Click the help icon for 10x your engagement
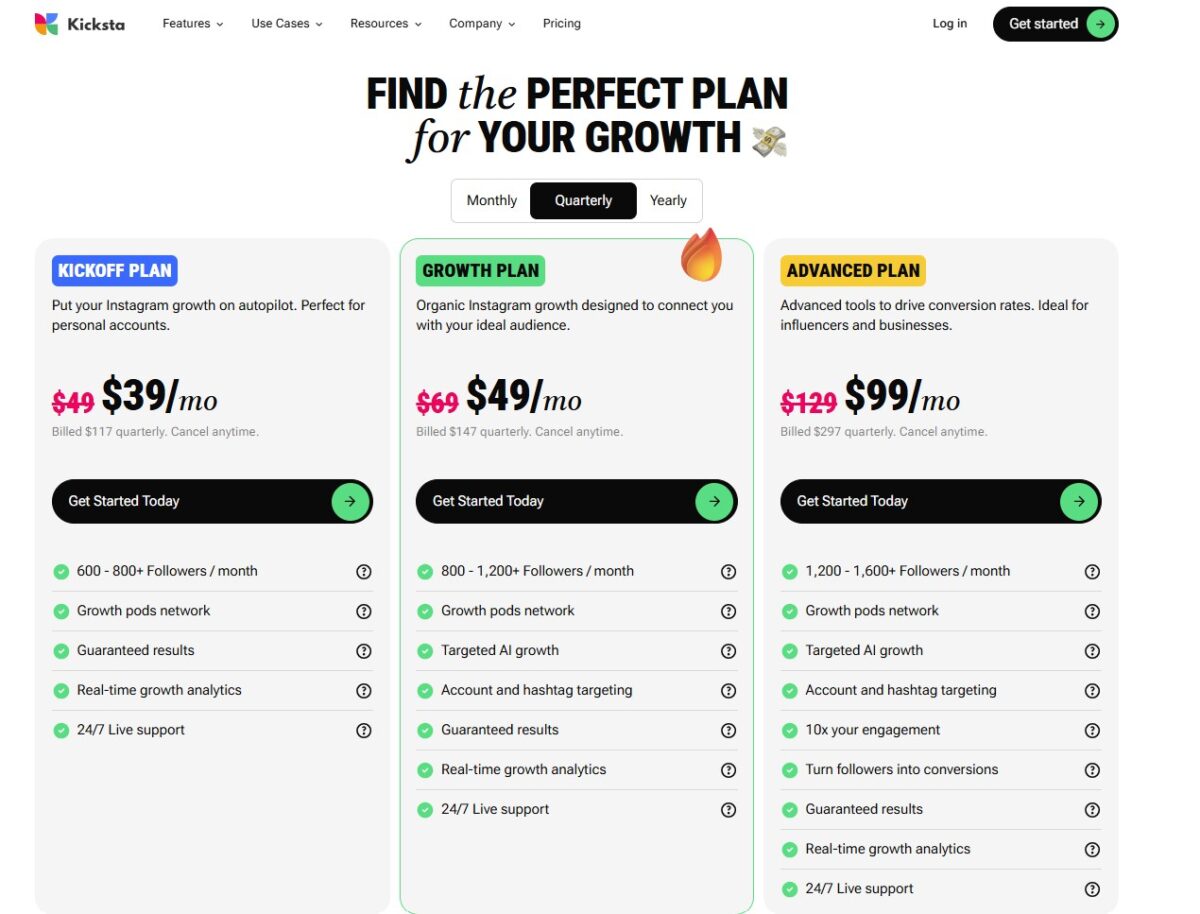Screen dimensions: 1200x914 click(x=1092, y=730)
